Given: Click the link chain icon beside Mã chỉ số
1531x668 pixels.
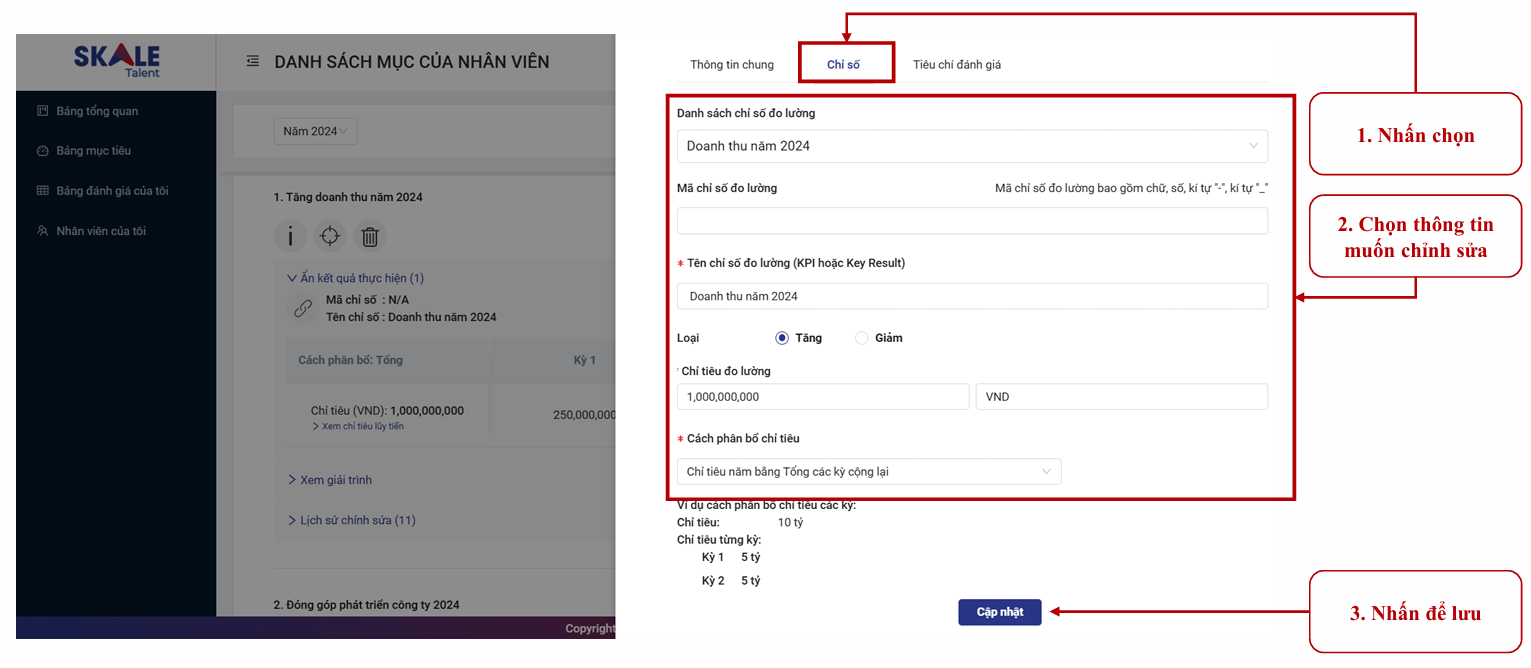Looking at the screenshot, I should coord(302,309).
